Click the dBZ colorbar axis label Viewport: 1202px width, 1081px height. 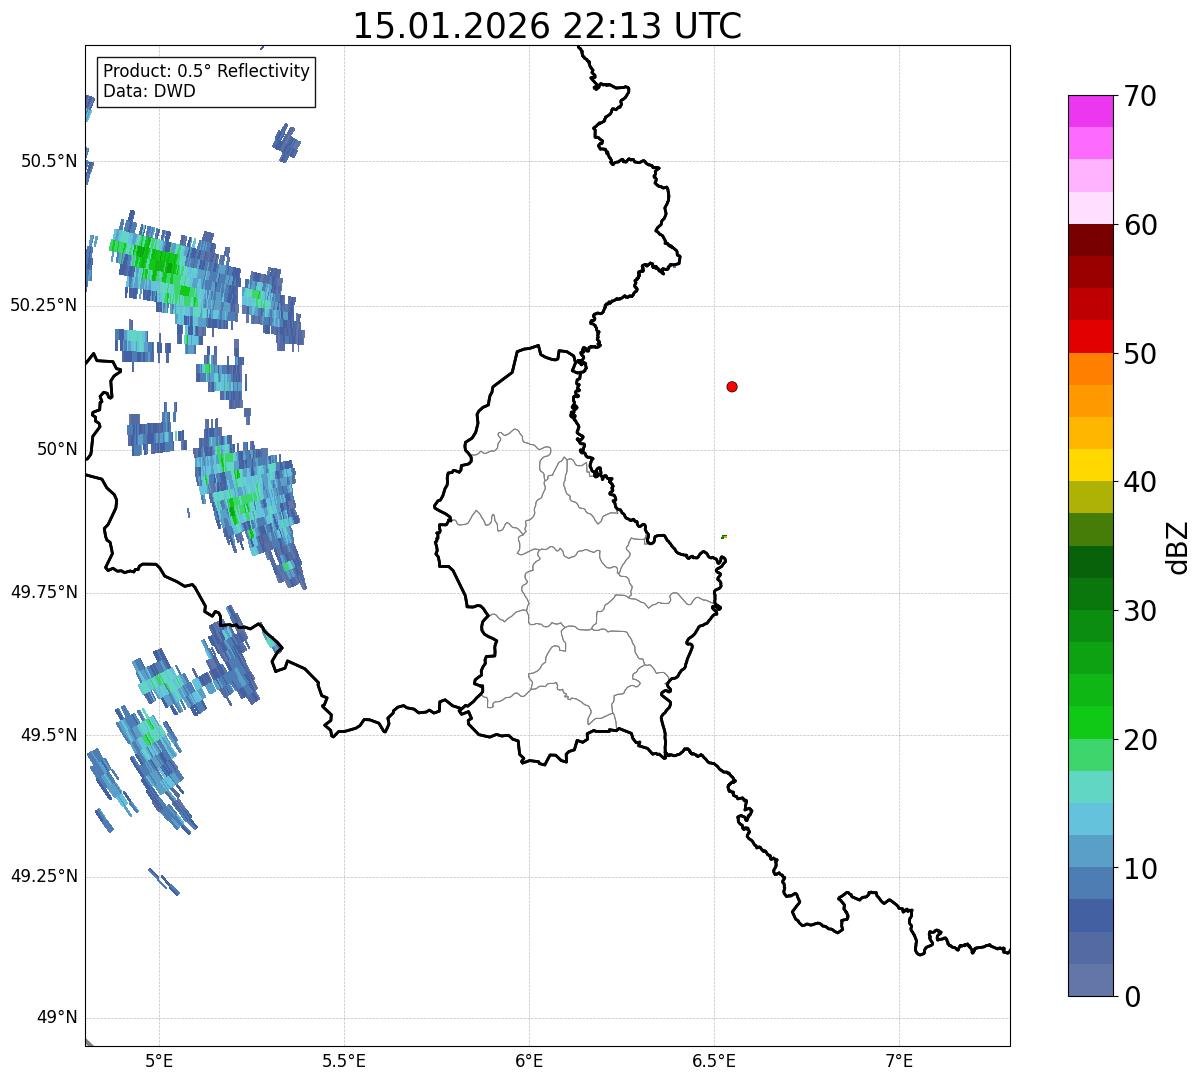[1179, 546]
